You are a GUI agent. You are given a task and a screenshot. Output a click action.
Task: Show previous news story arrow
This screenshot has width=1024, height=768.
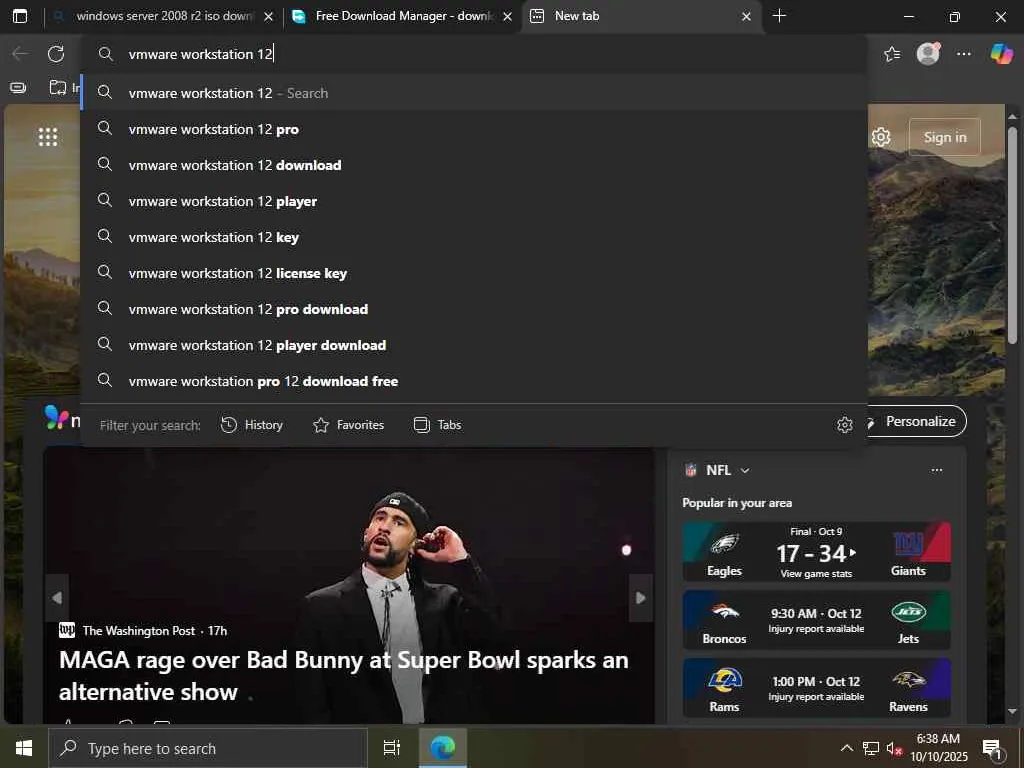coord(57,598)
